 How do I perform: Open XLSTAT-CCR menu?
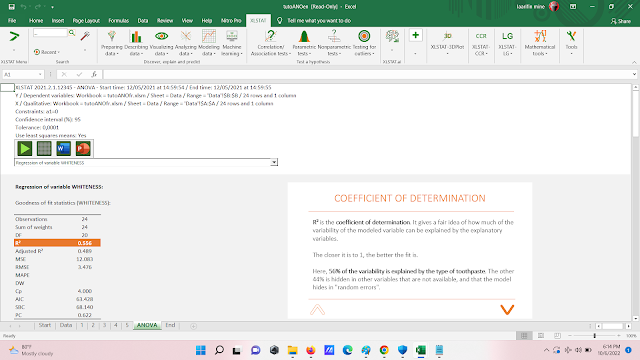pos(481,43)
